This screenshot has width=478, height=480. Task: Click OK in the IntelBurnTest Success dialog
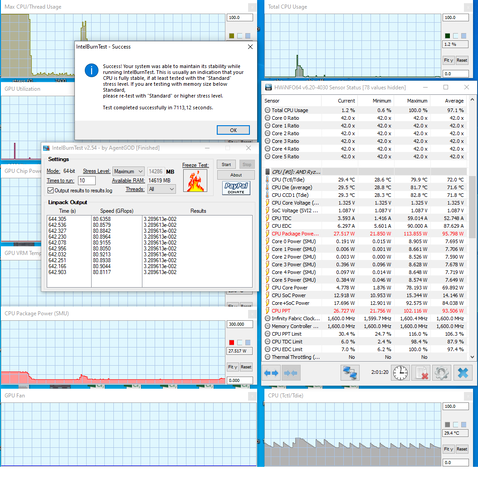(233, 130)
